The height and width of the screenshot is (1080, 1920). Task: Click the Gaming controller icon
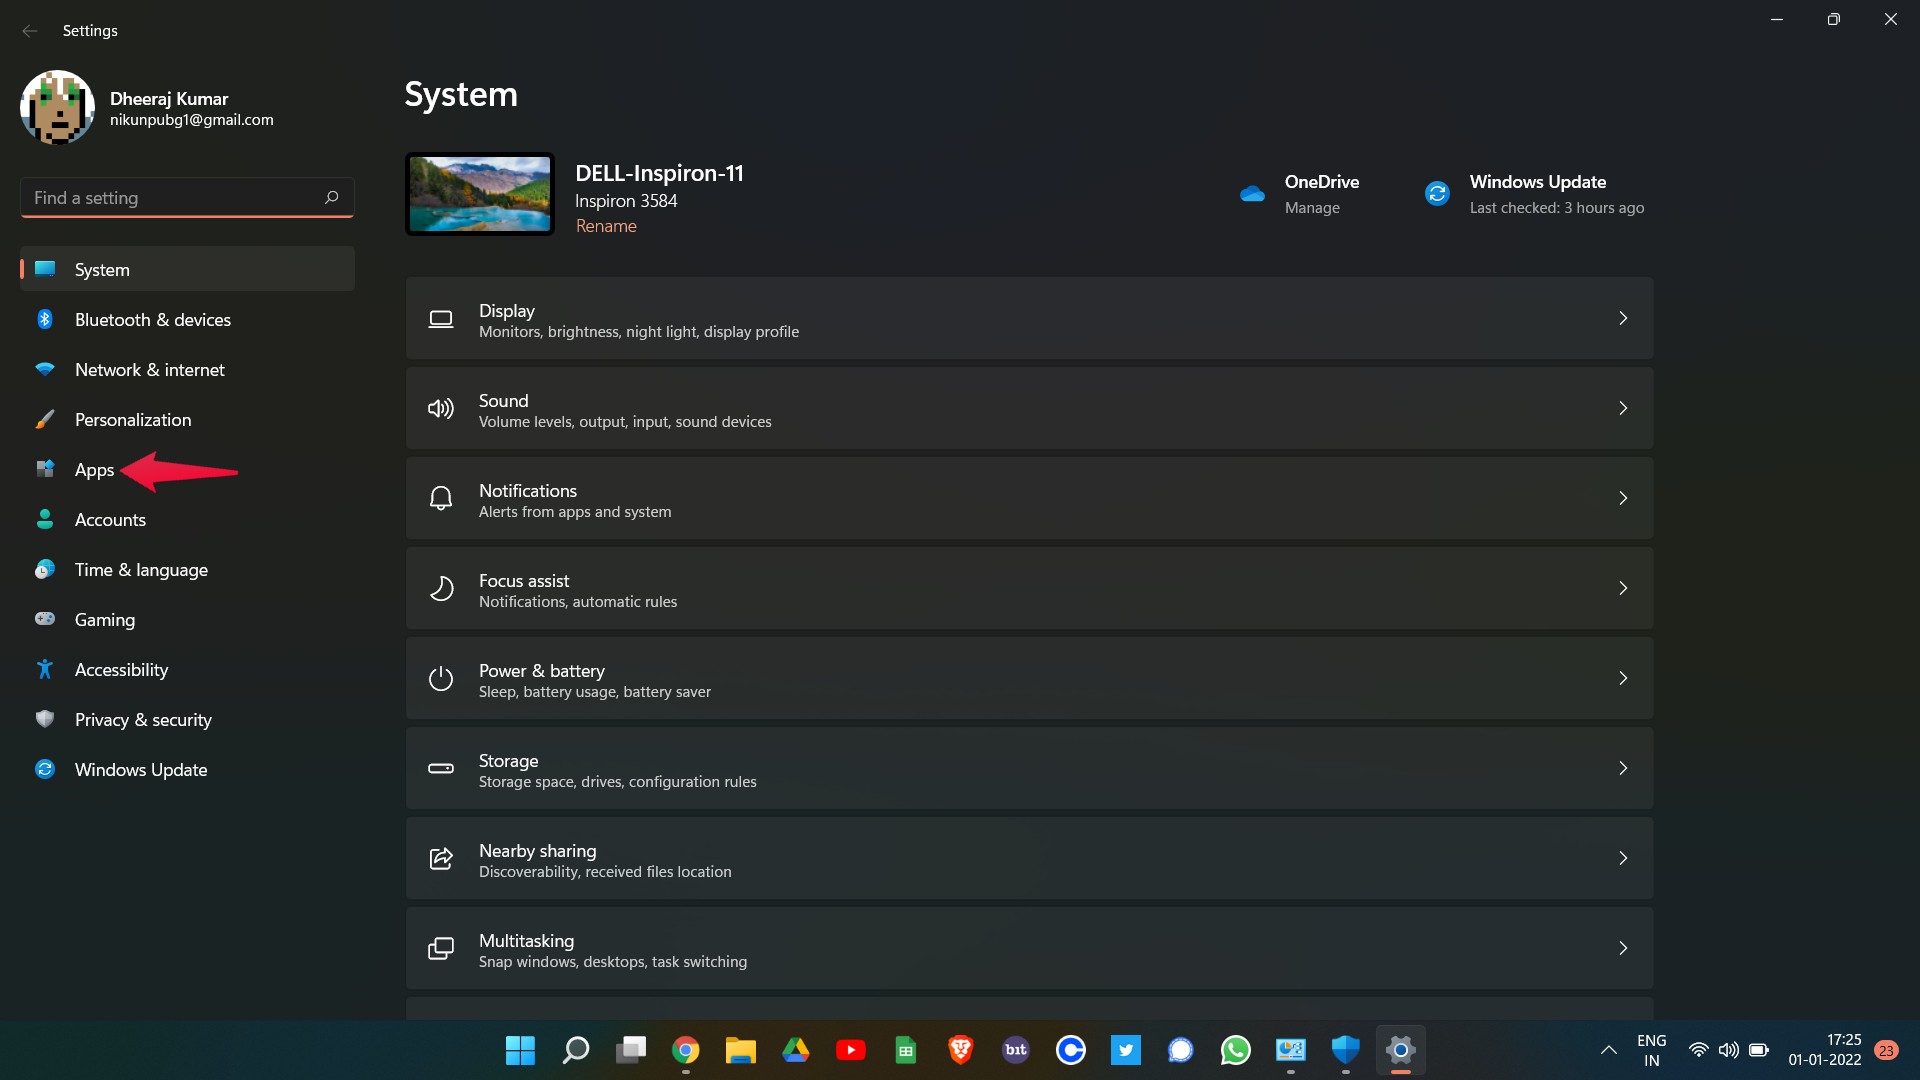45,620
